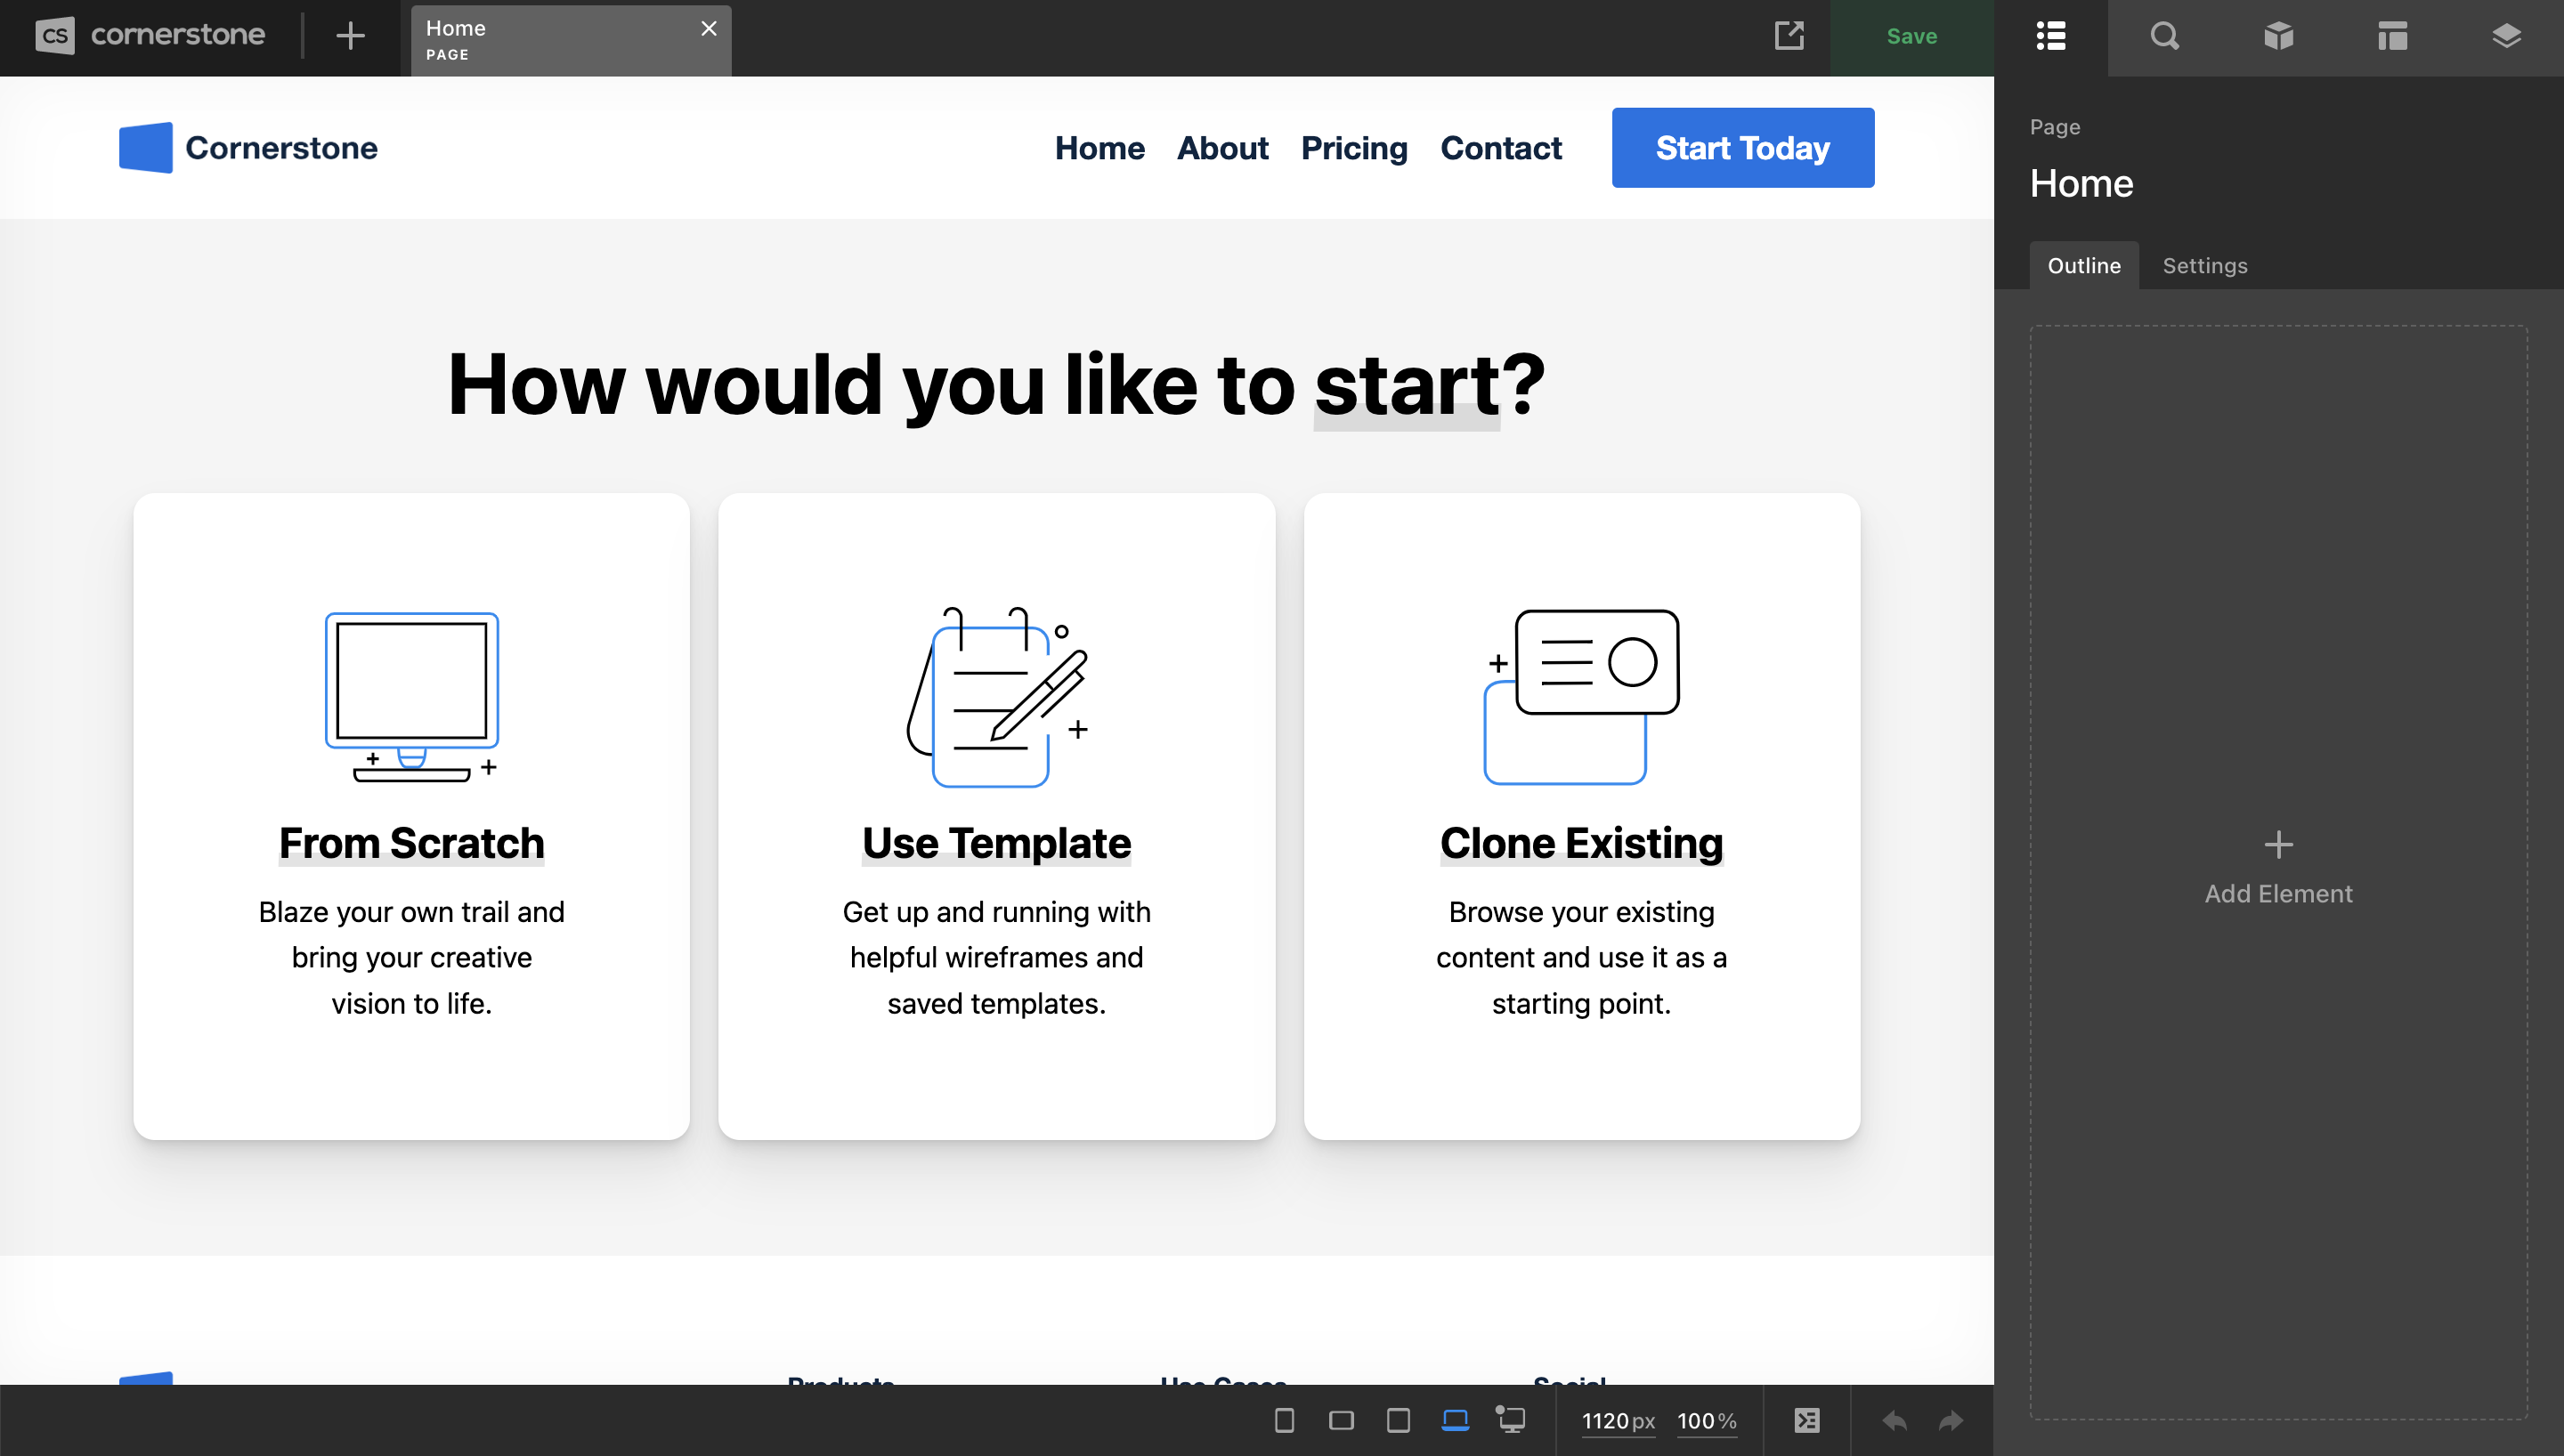Open page preview in external window
This screenshot has width=2564, height=1456.
(x=1789, y=36)
